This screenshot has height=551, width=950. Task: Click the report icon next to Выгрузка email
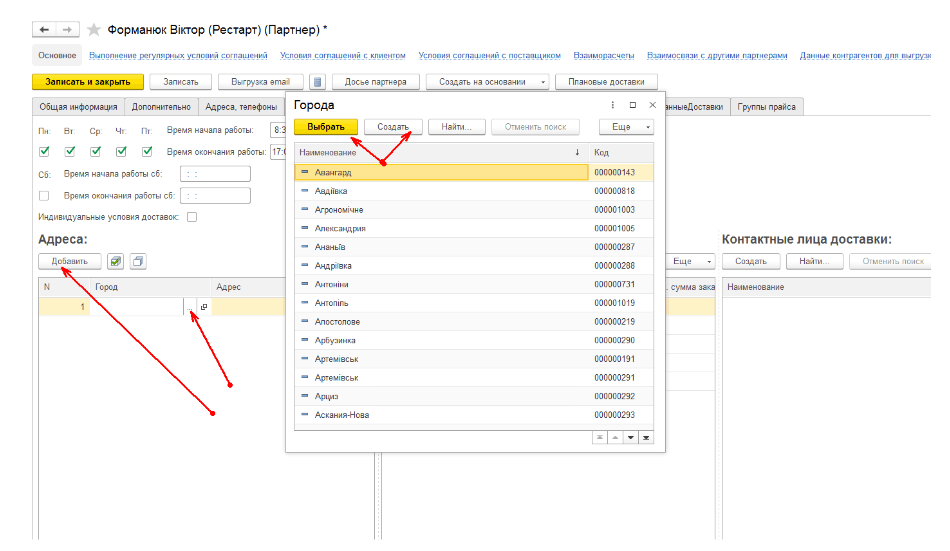click(x=317, y=82)
